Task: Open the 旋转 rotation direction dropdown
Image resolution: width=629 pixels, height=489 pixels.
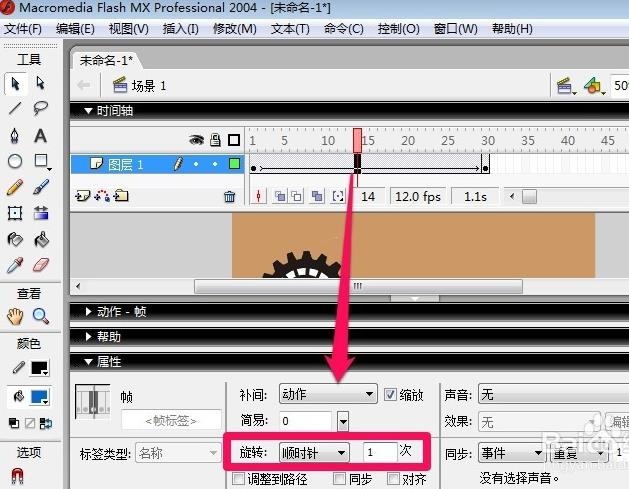Action: point(314,453)
